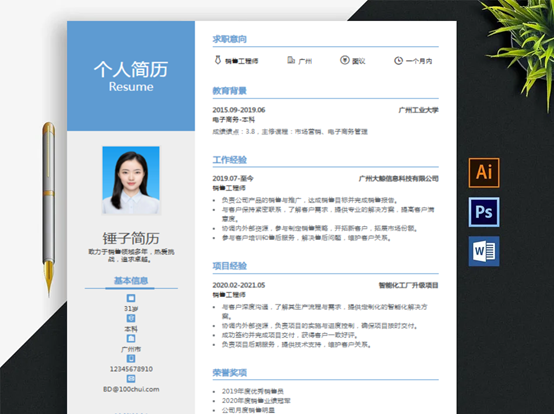Click project name 智能化工厂升级项目
554x414 pixels.
coord(408,285)
